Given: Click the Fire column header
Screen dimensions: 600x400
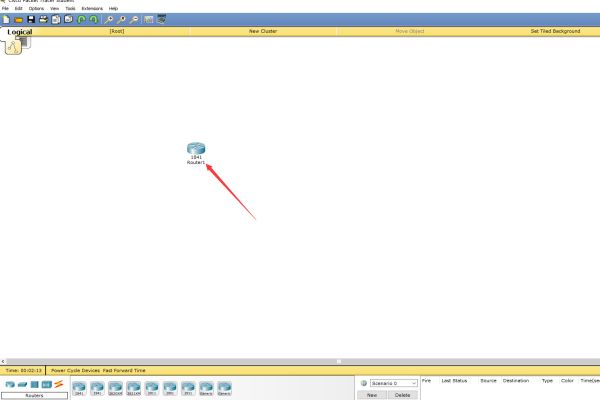Looking at the screenshot, I should pyautogui.click(x=426, y=381).
